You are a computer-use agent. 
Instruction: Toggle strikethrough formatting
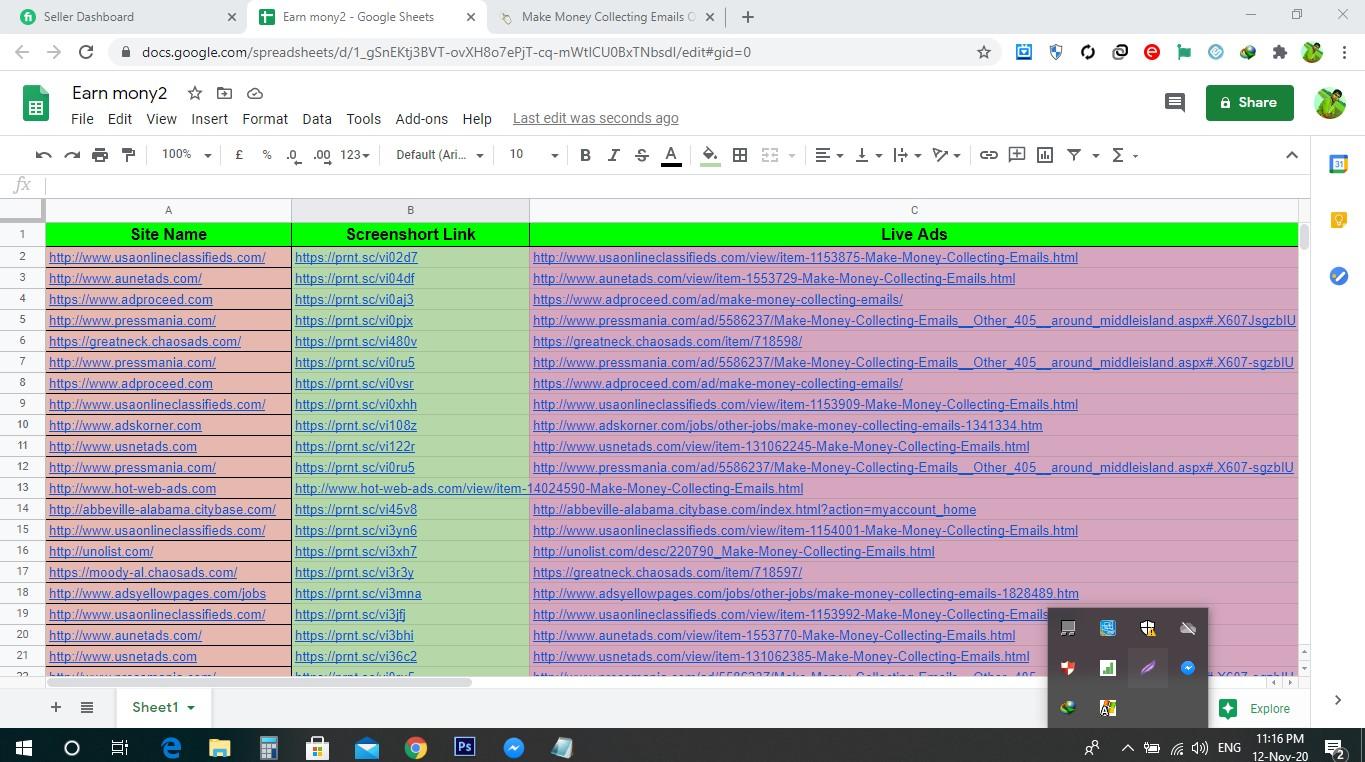point(641,155)
